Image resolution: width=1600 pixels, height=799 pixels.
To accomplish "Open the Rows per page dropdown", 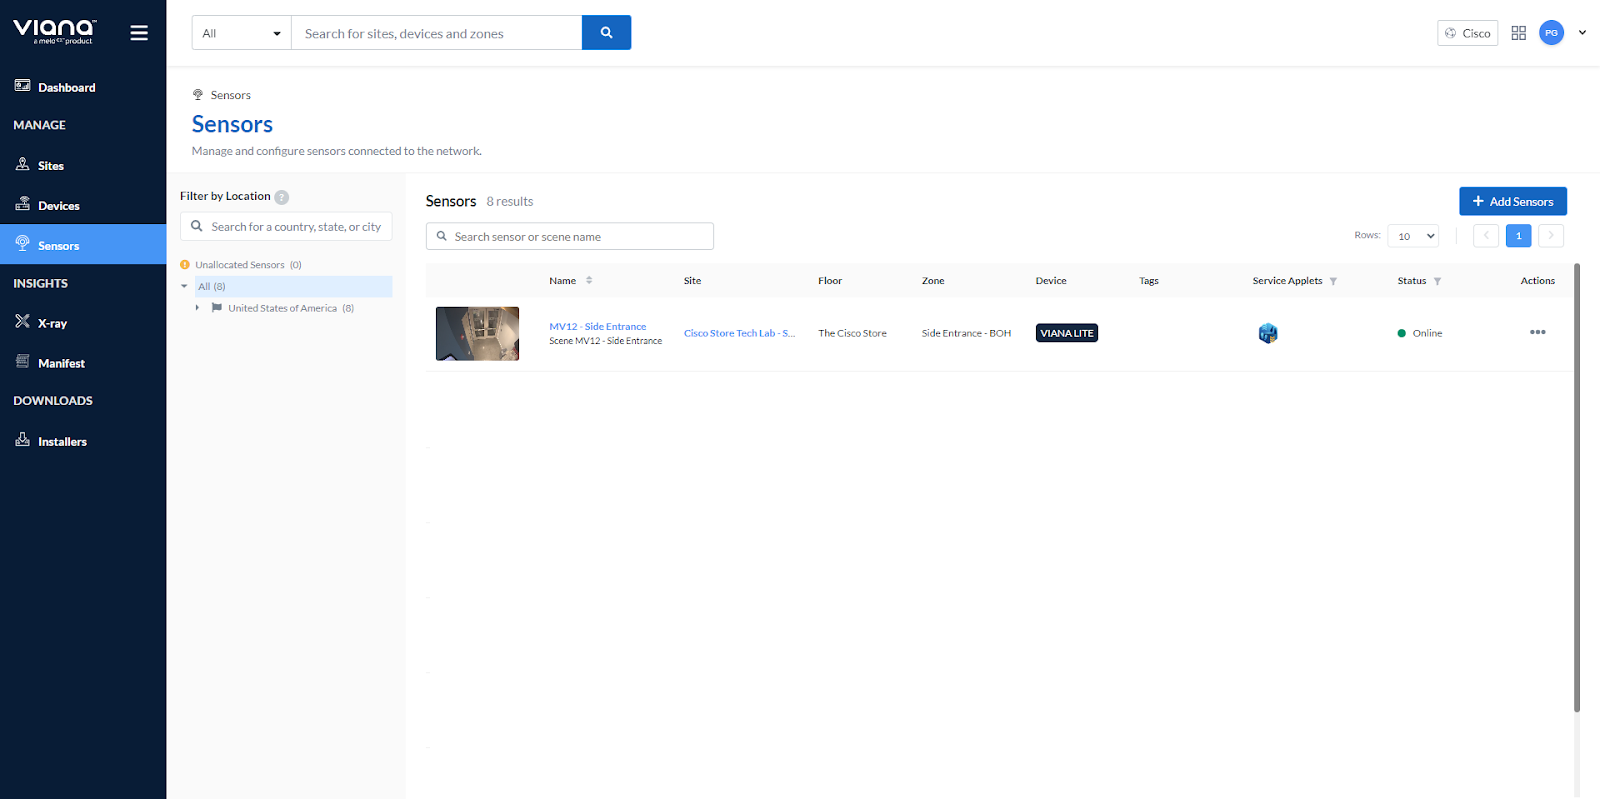I will [x=1412, y=236].
